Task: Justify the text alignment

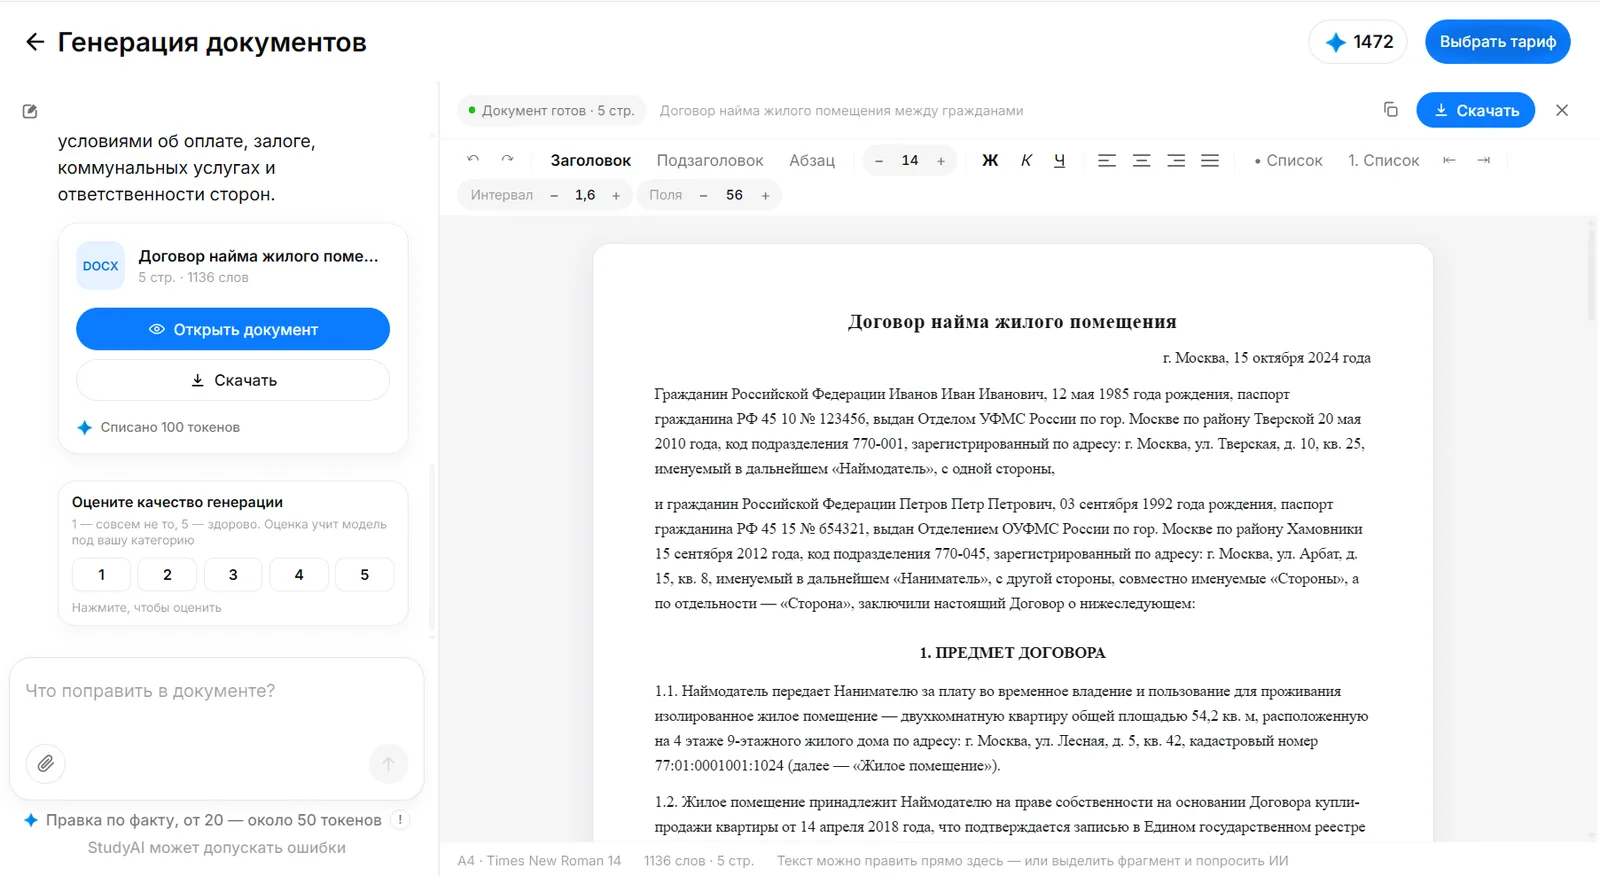Action: tap(1210, 160)
